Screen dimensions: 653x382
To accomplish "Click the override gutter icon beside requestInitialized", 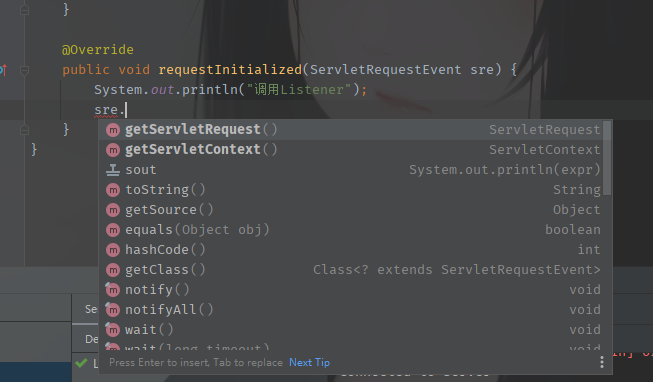I will 3,70.
